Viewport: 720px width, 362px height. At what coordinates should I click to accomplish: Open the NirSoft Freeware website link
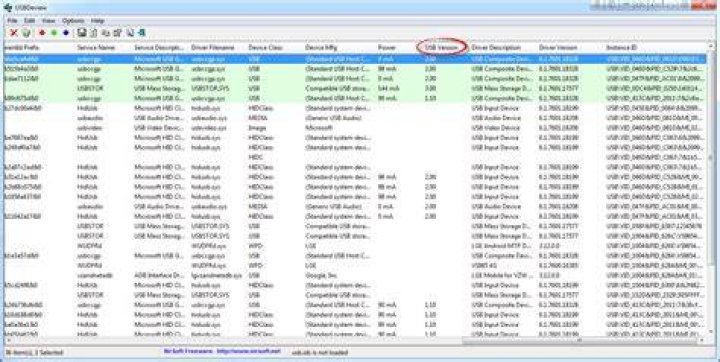[x=222, y=351]
